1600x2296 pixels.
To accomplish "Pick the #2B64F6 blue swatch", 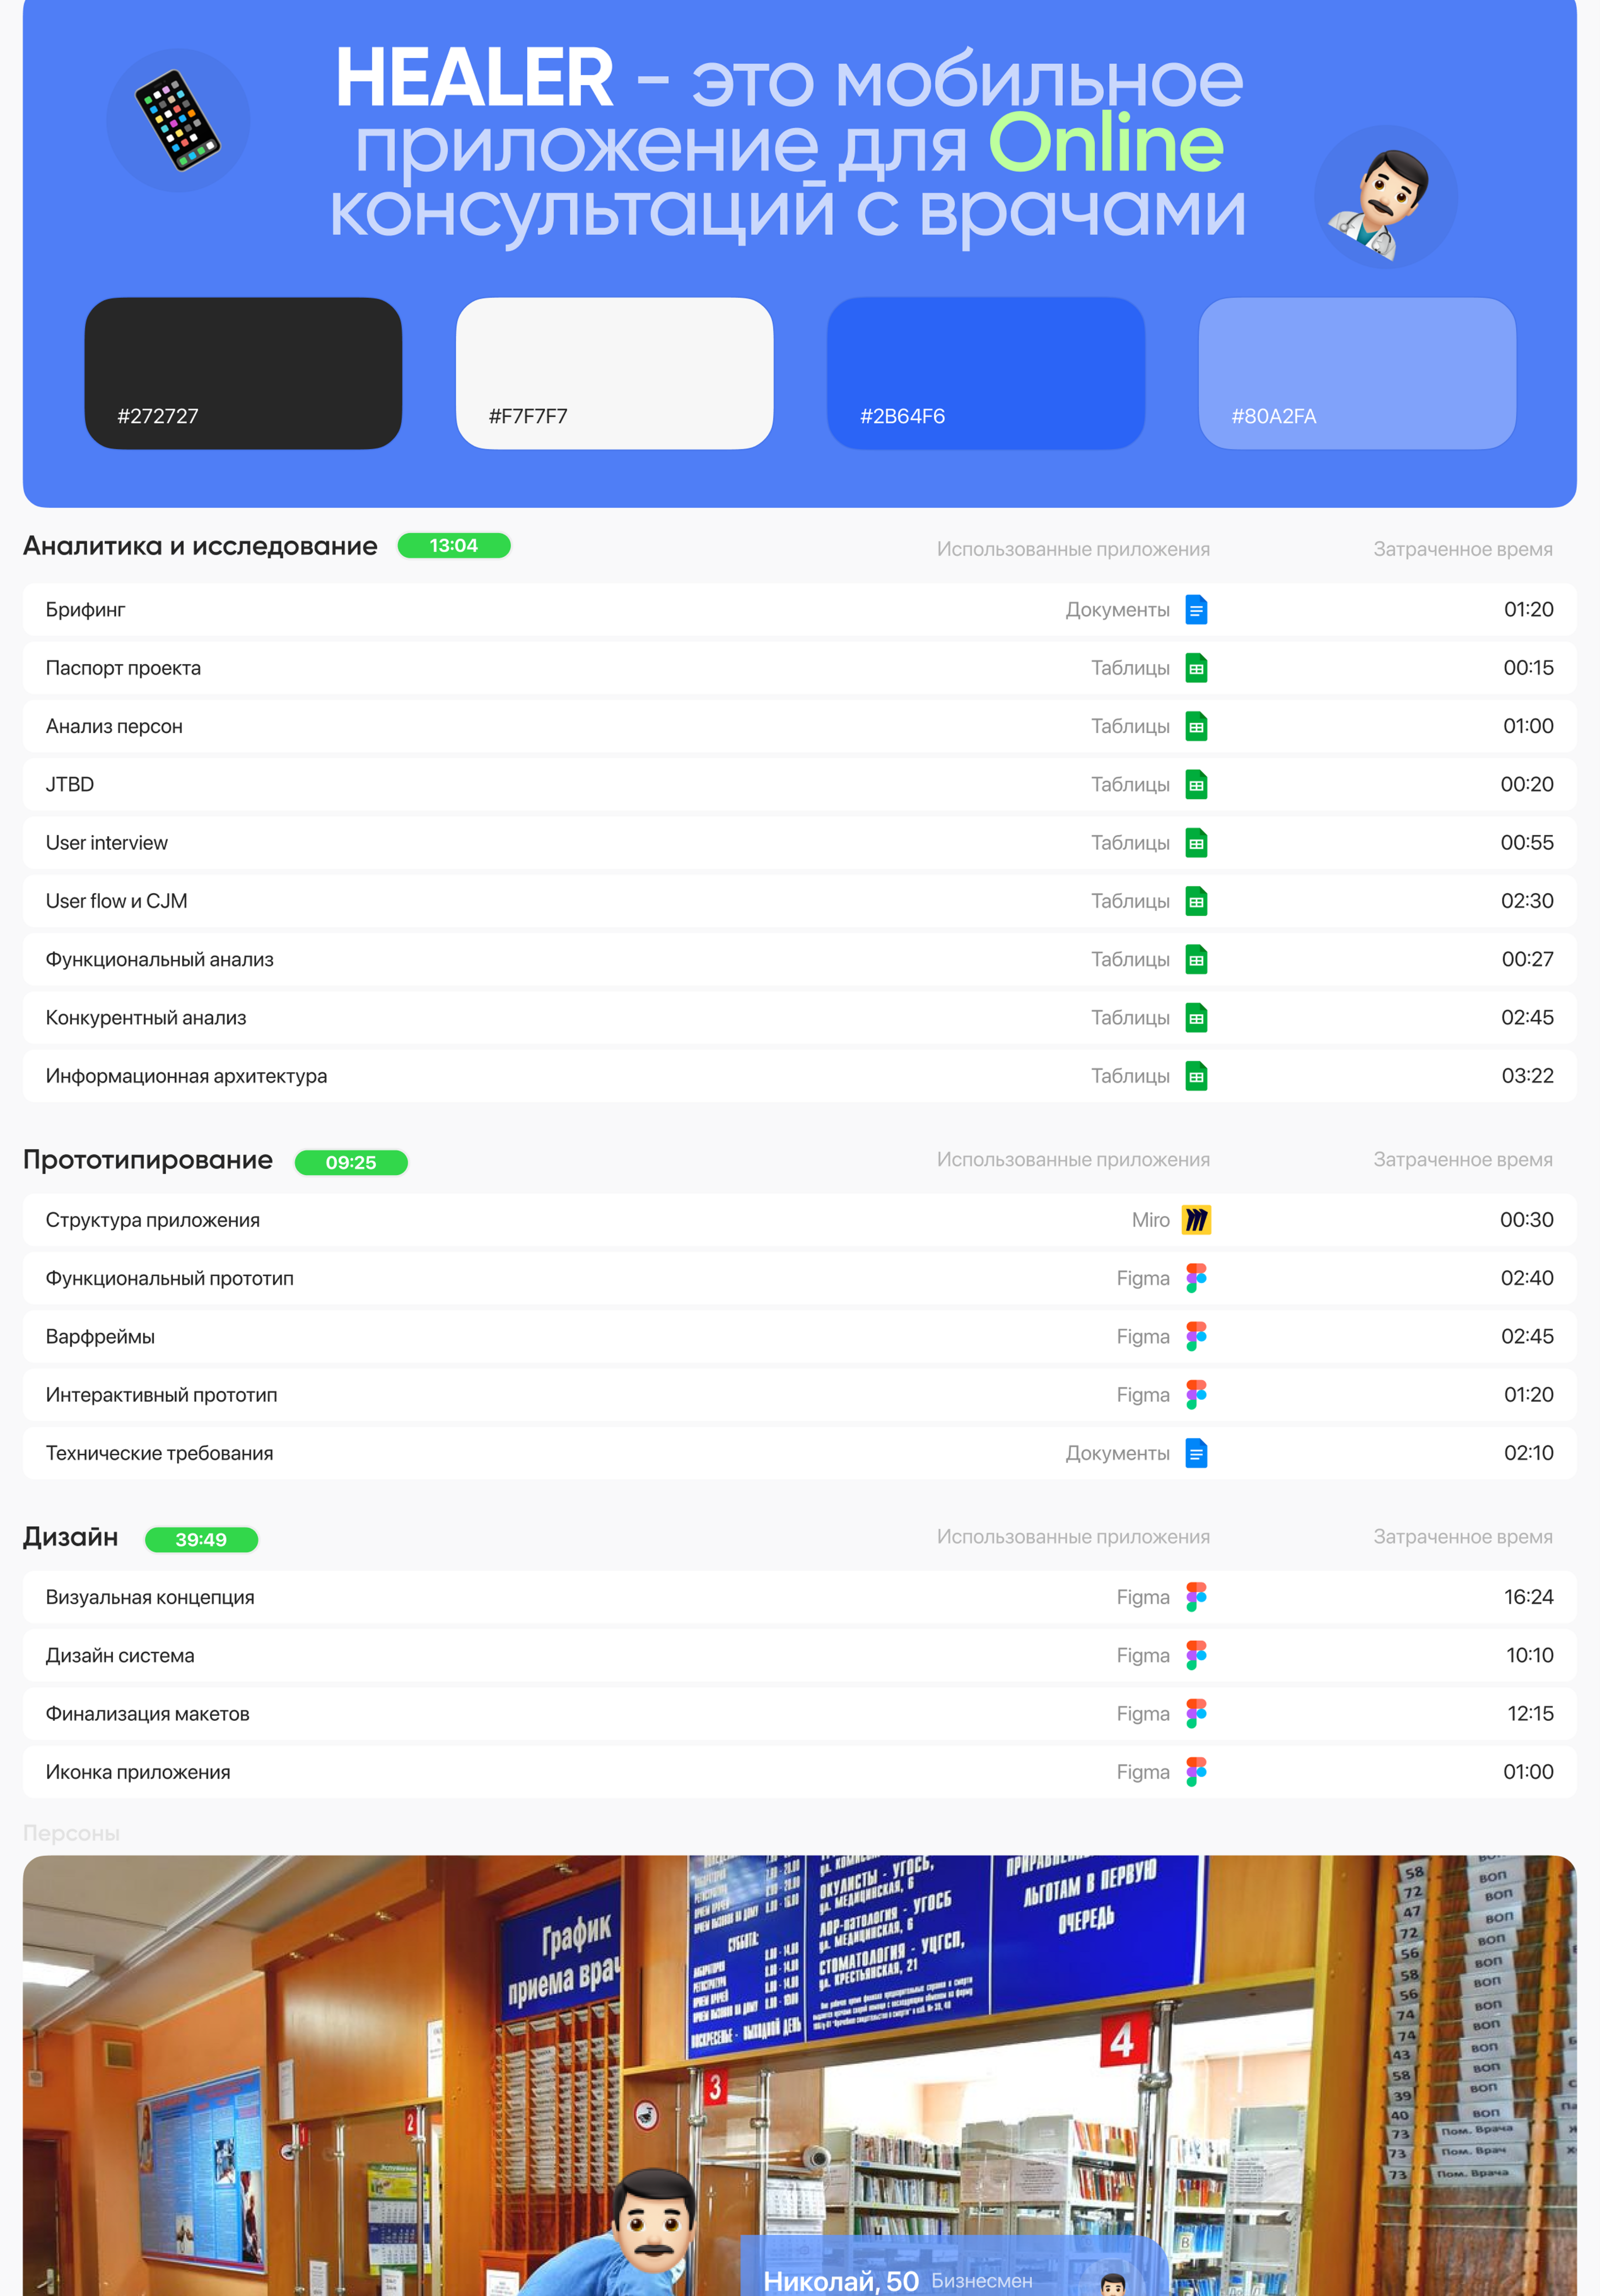I will [x=985, y=373].
